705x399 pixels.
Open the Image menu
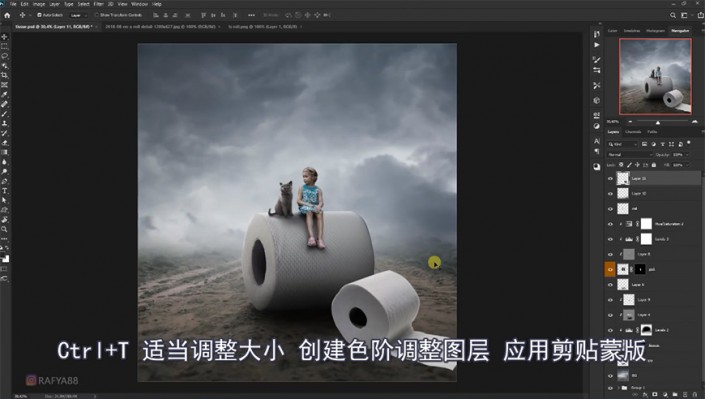pyautogui.click(x=39, y=4)
